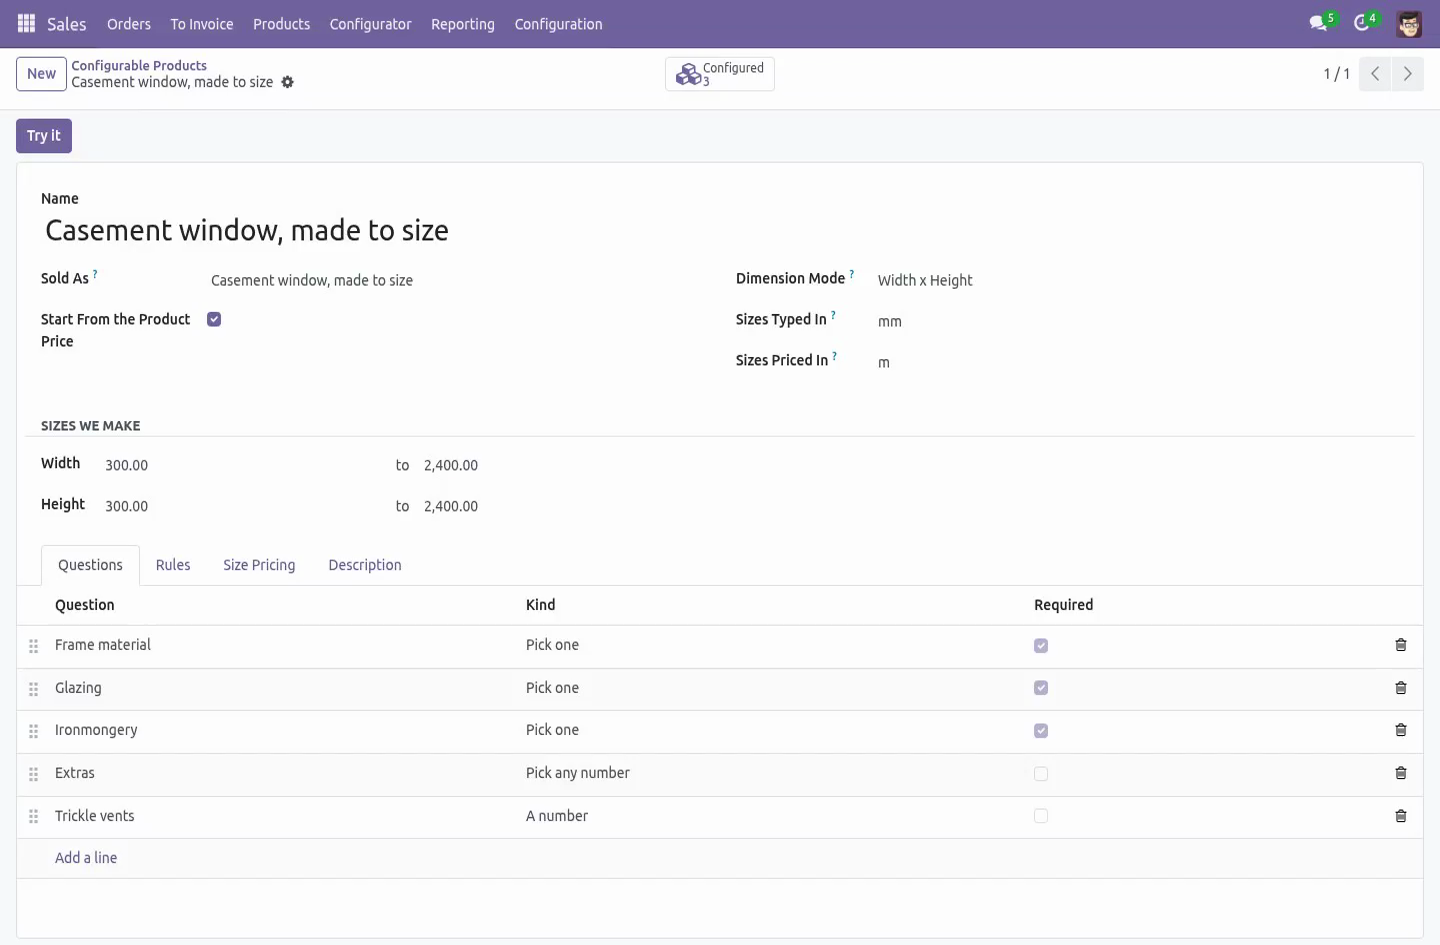Open the Configured smart button
Viewport: 1440px width, 945px height.
coord(720,74)
